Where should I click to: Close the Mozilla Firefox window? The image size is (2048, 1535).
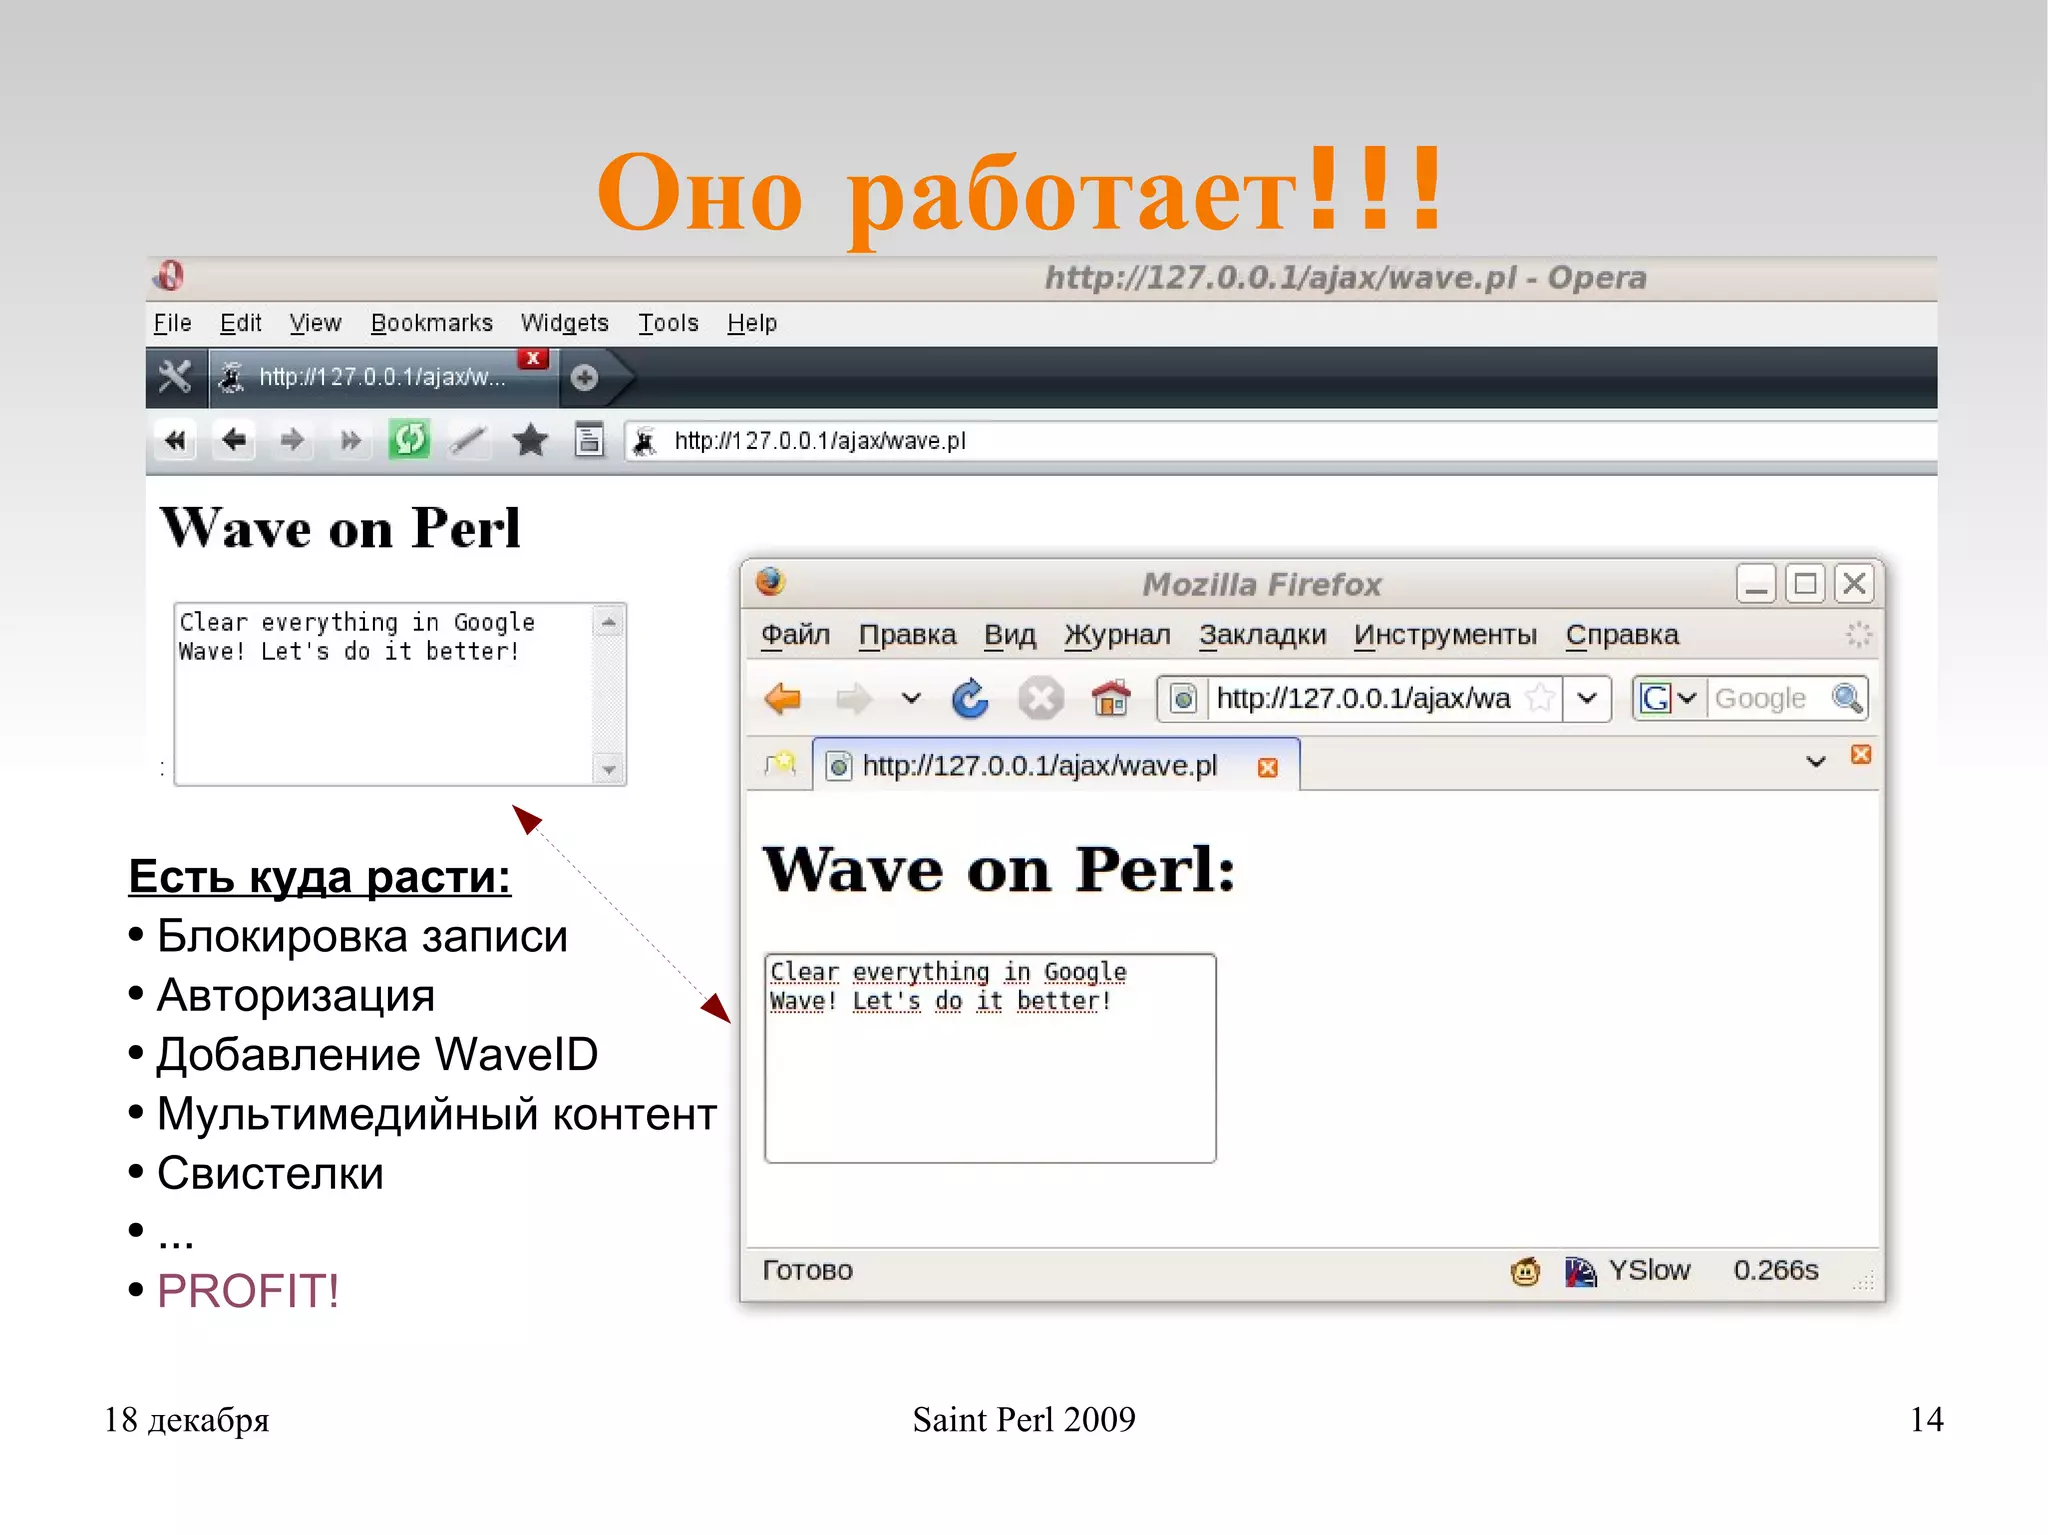[1854, 583]
